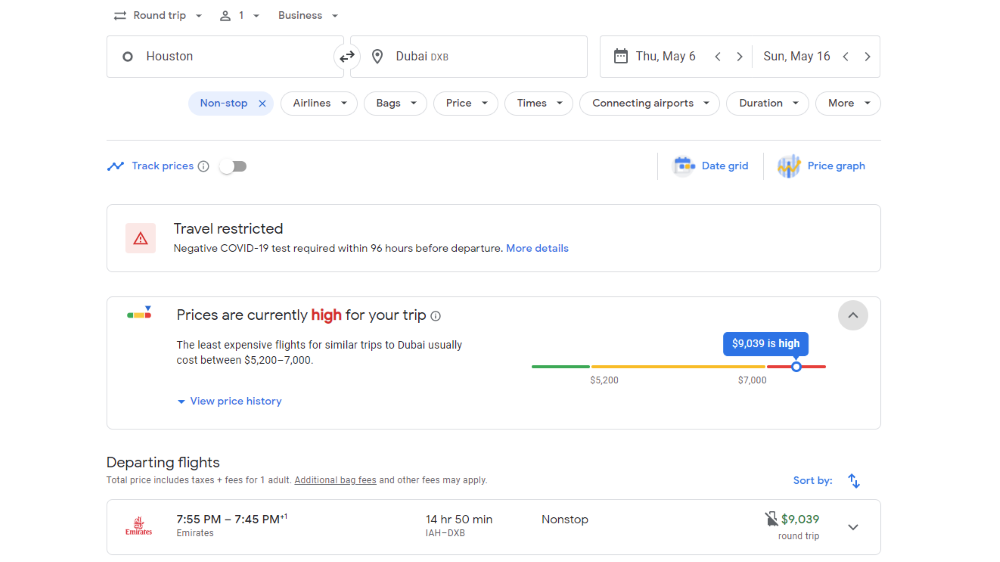
Task: Expand View price history
Action: [230, 401]
